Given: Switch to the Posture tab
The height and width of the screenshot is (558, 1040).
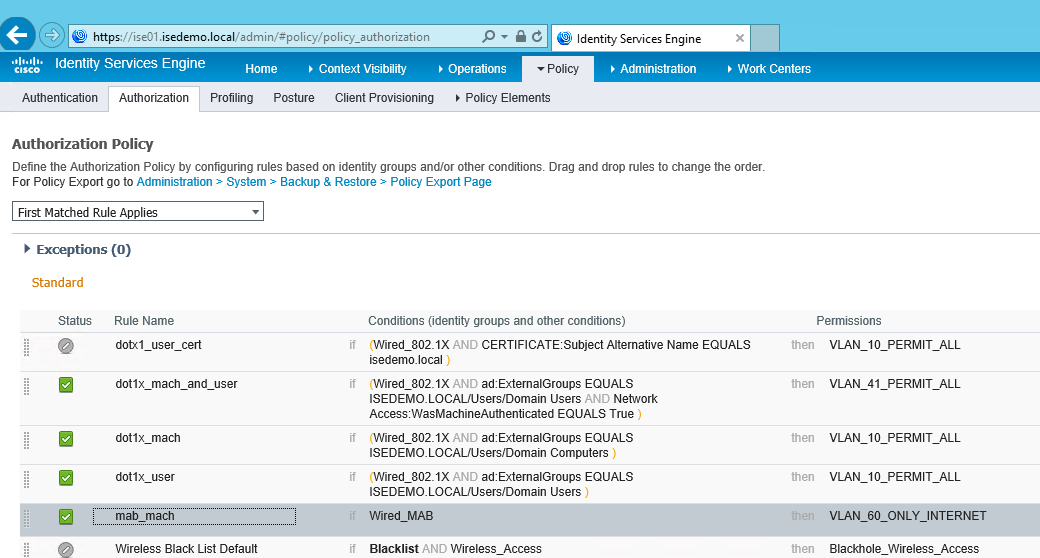Looking at the screenshot, I should [294, 98].
